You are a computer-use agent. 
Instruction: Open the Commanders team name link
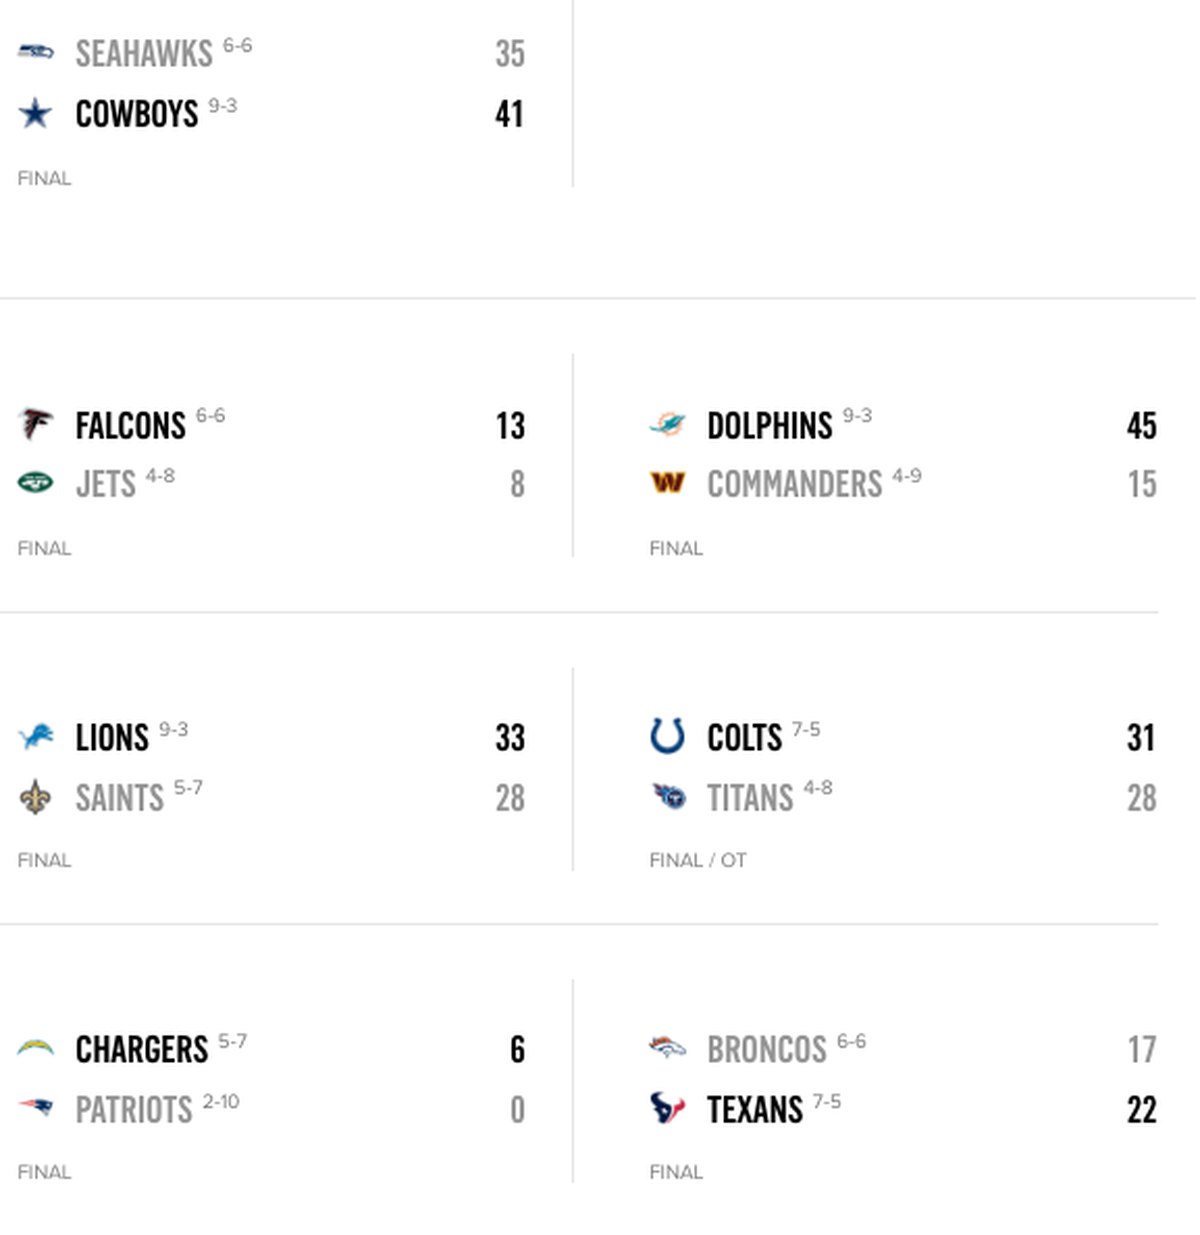[x=795, y=485]
